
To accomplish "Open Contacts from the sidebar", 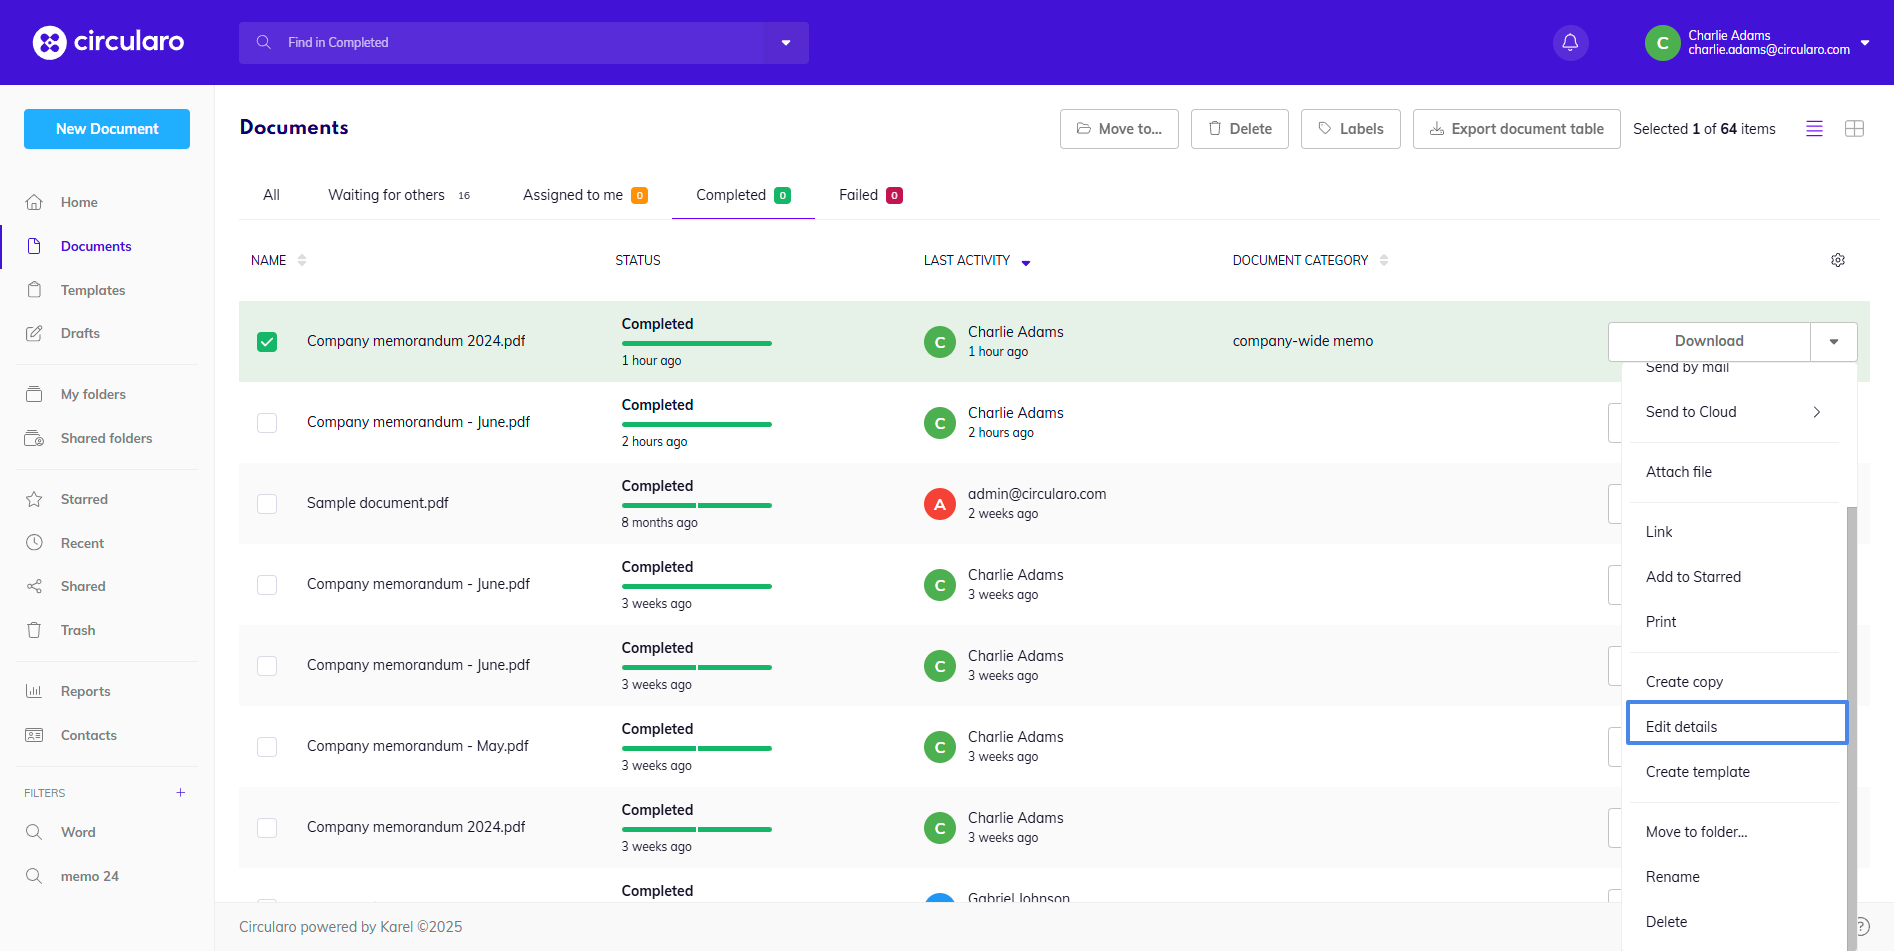I will 89,735.
